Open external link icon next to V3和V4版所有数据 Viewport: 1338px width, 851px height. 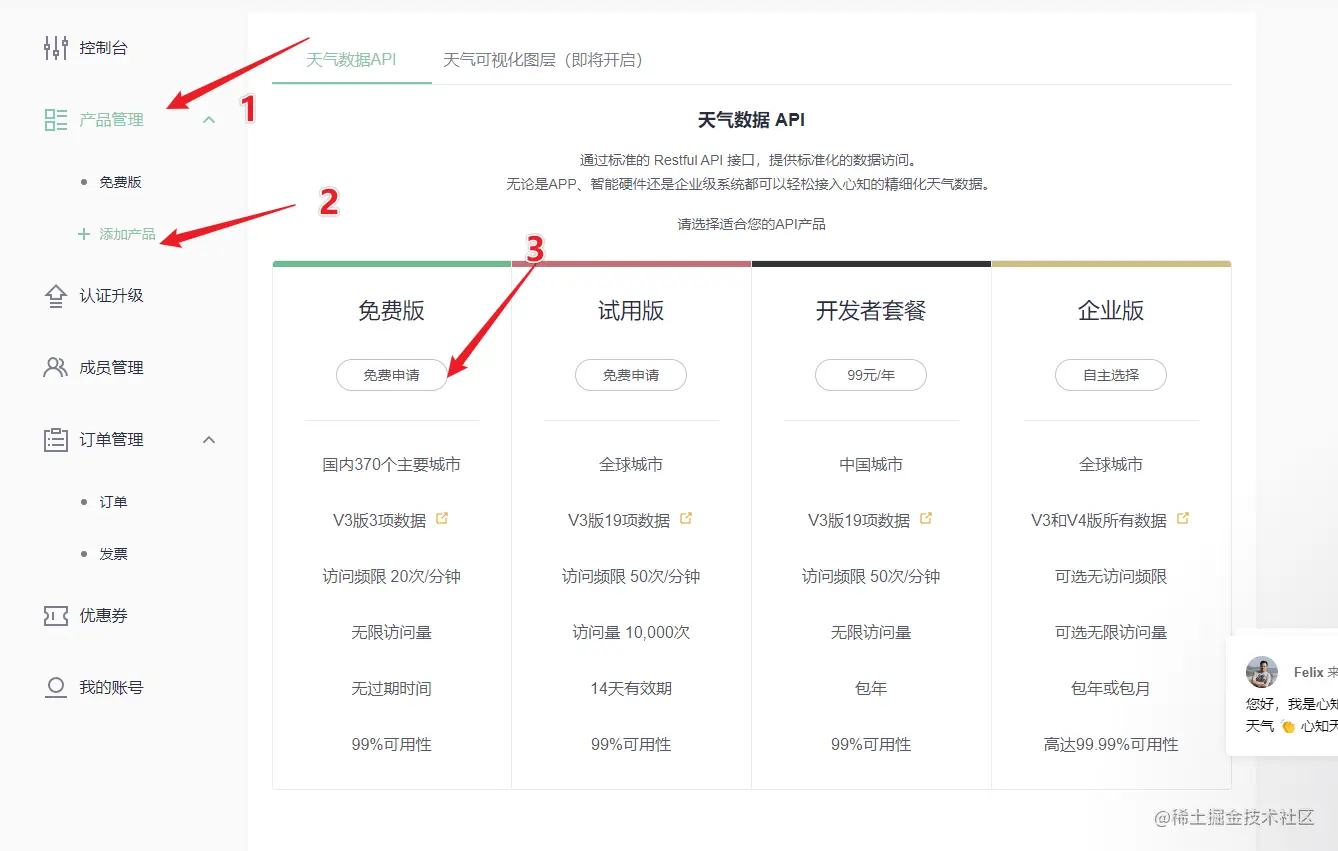click(1183, 519)
